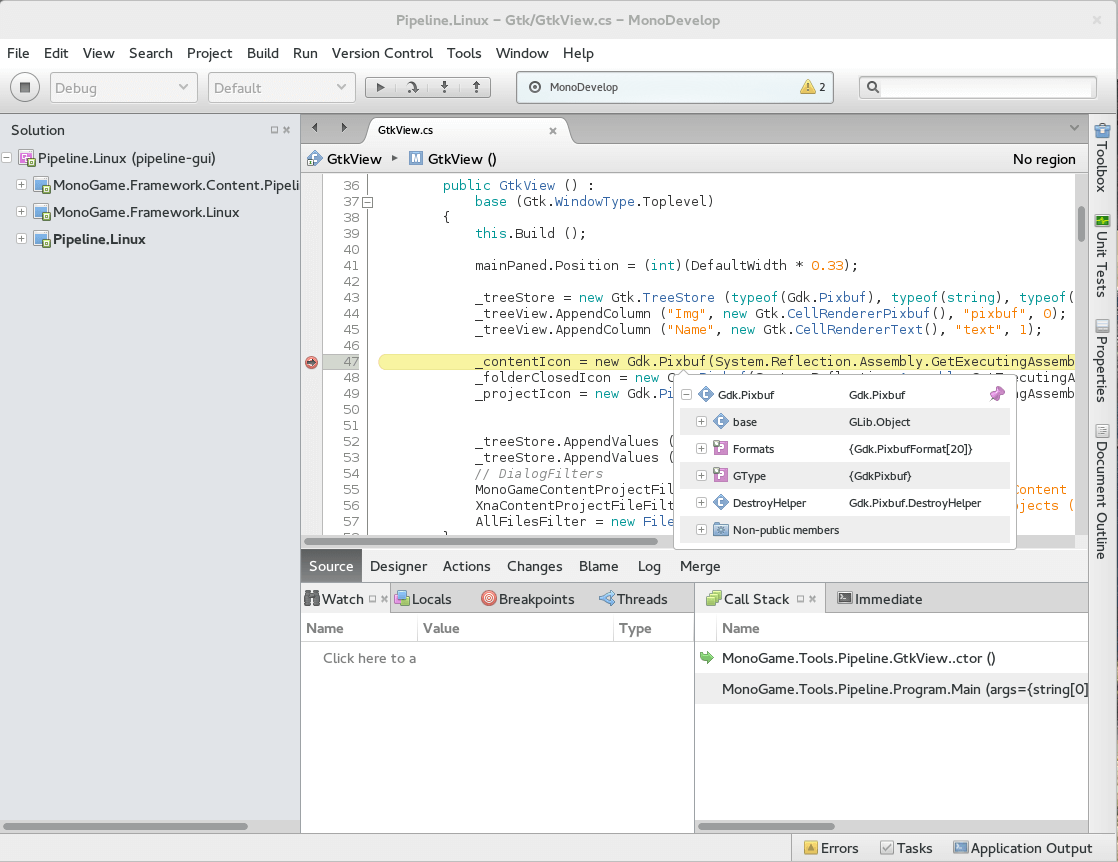Click the Step Into debugger icon
The image size is (1118, 862).
tap(445, 87)
